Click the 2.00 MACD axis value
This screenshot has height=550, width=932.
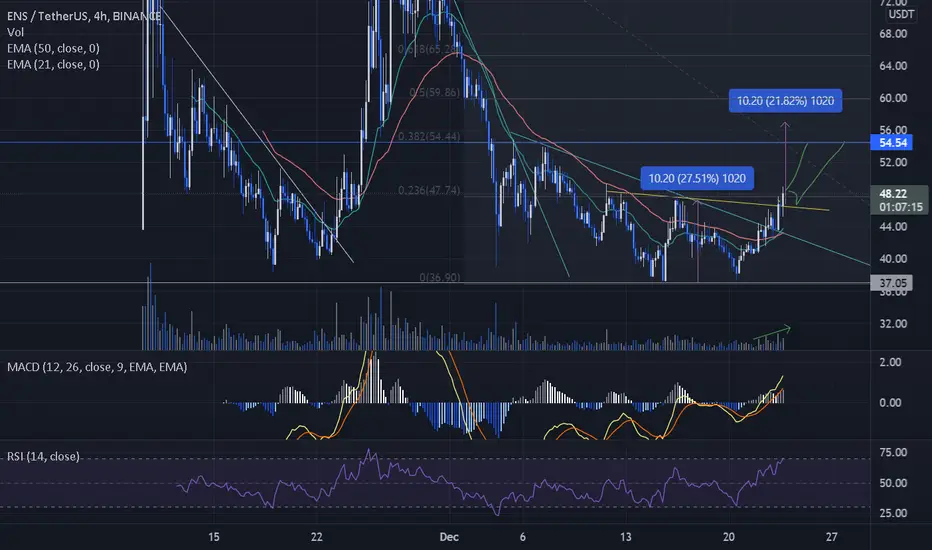[890, 362]
